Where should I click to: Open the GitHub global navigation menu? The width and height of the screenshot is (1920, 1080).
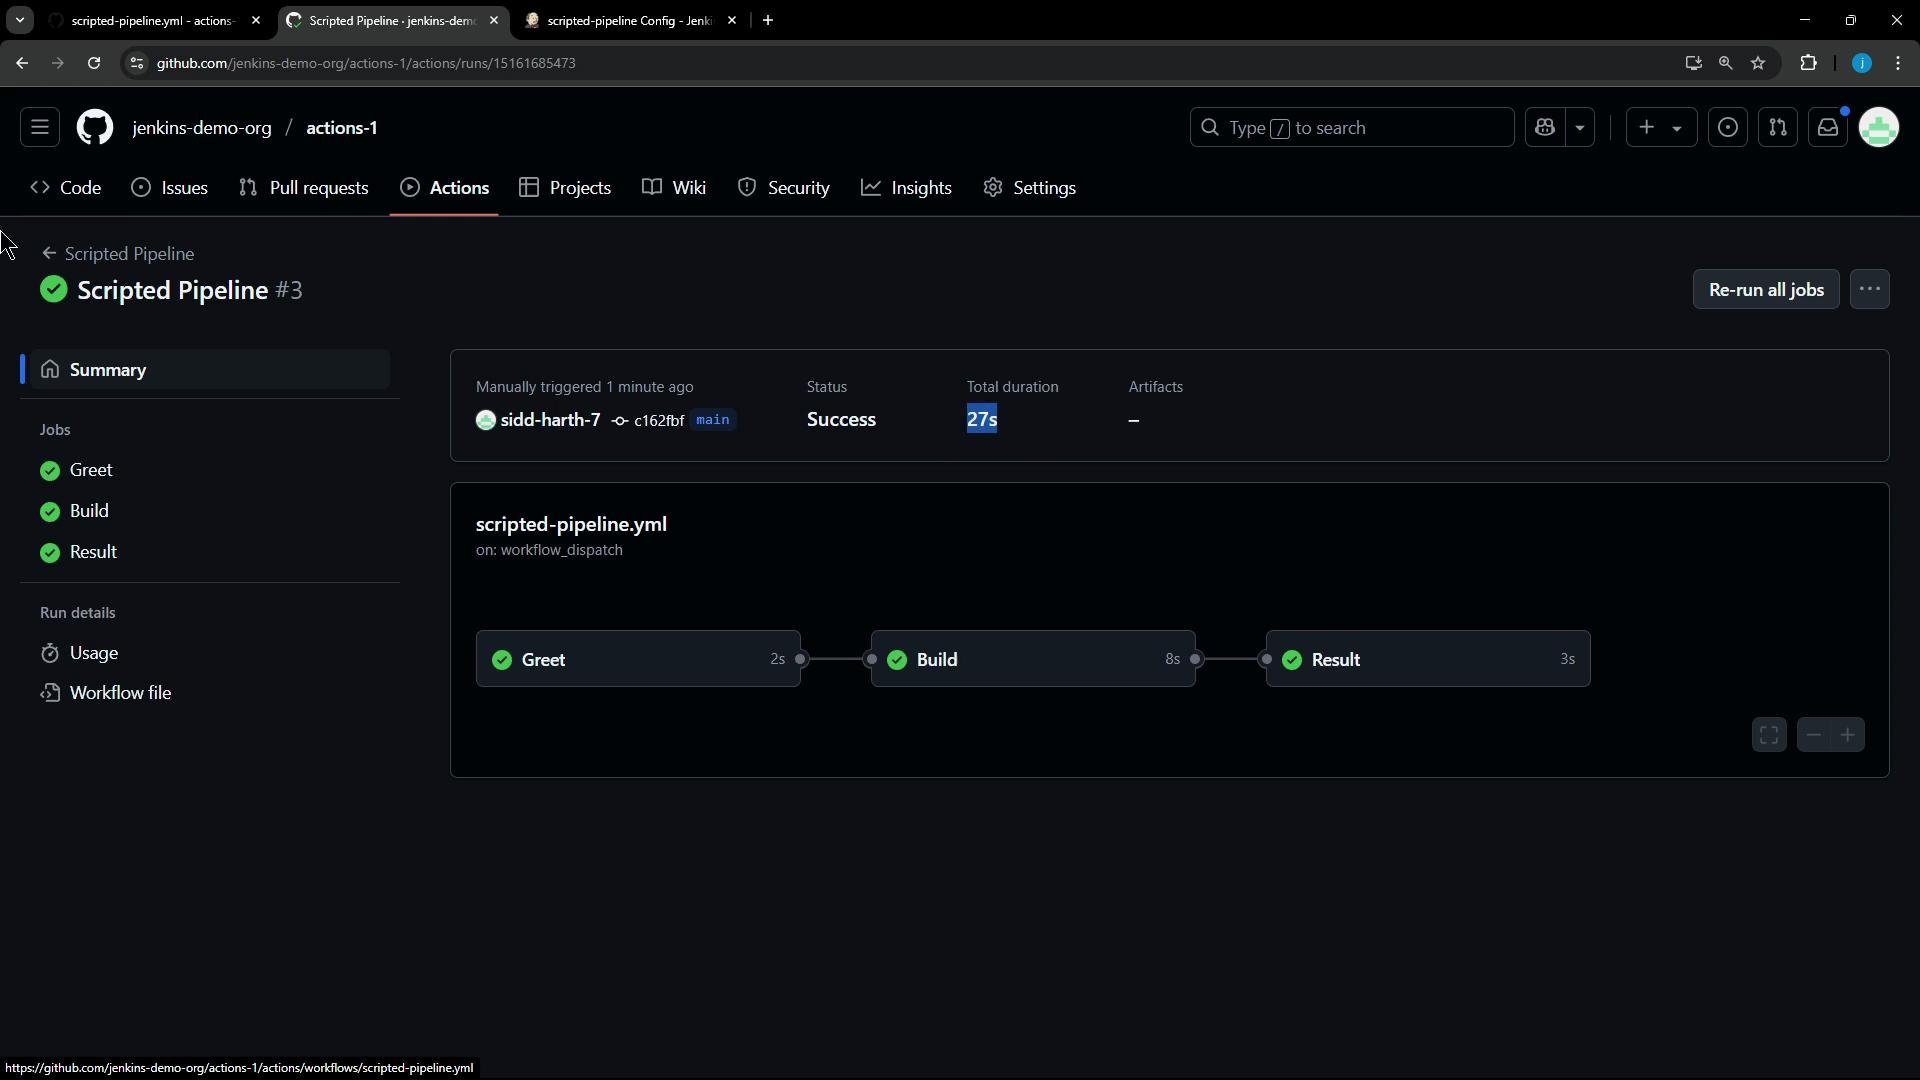pos(40,128)
